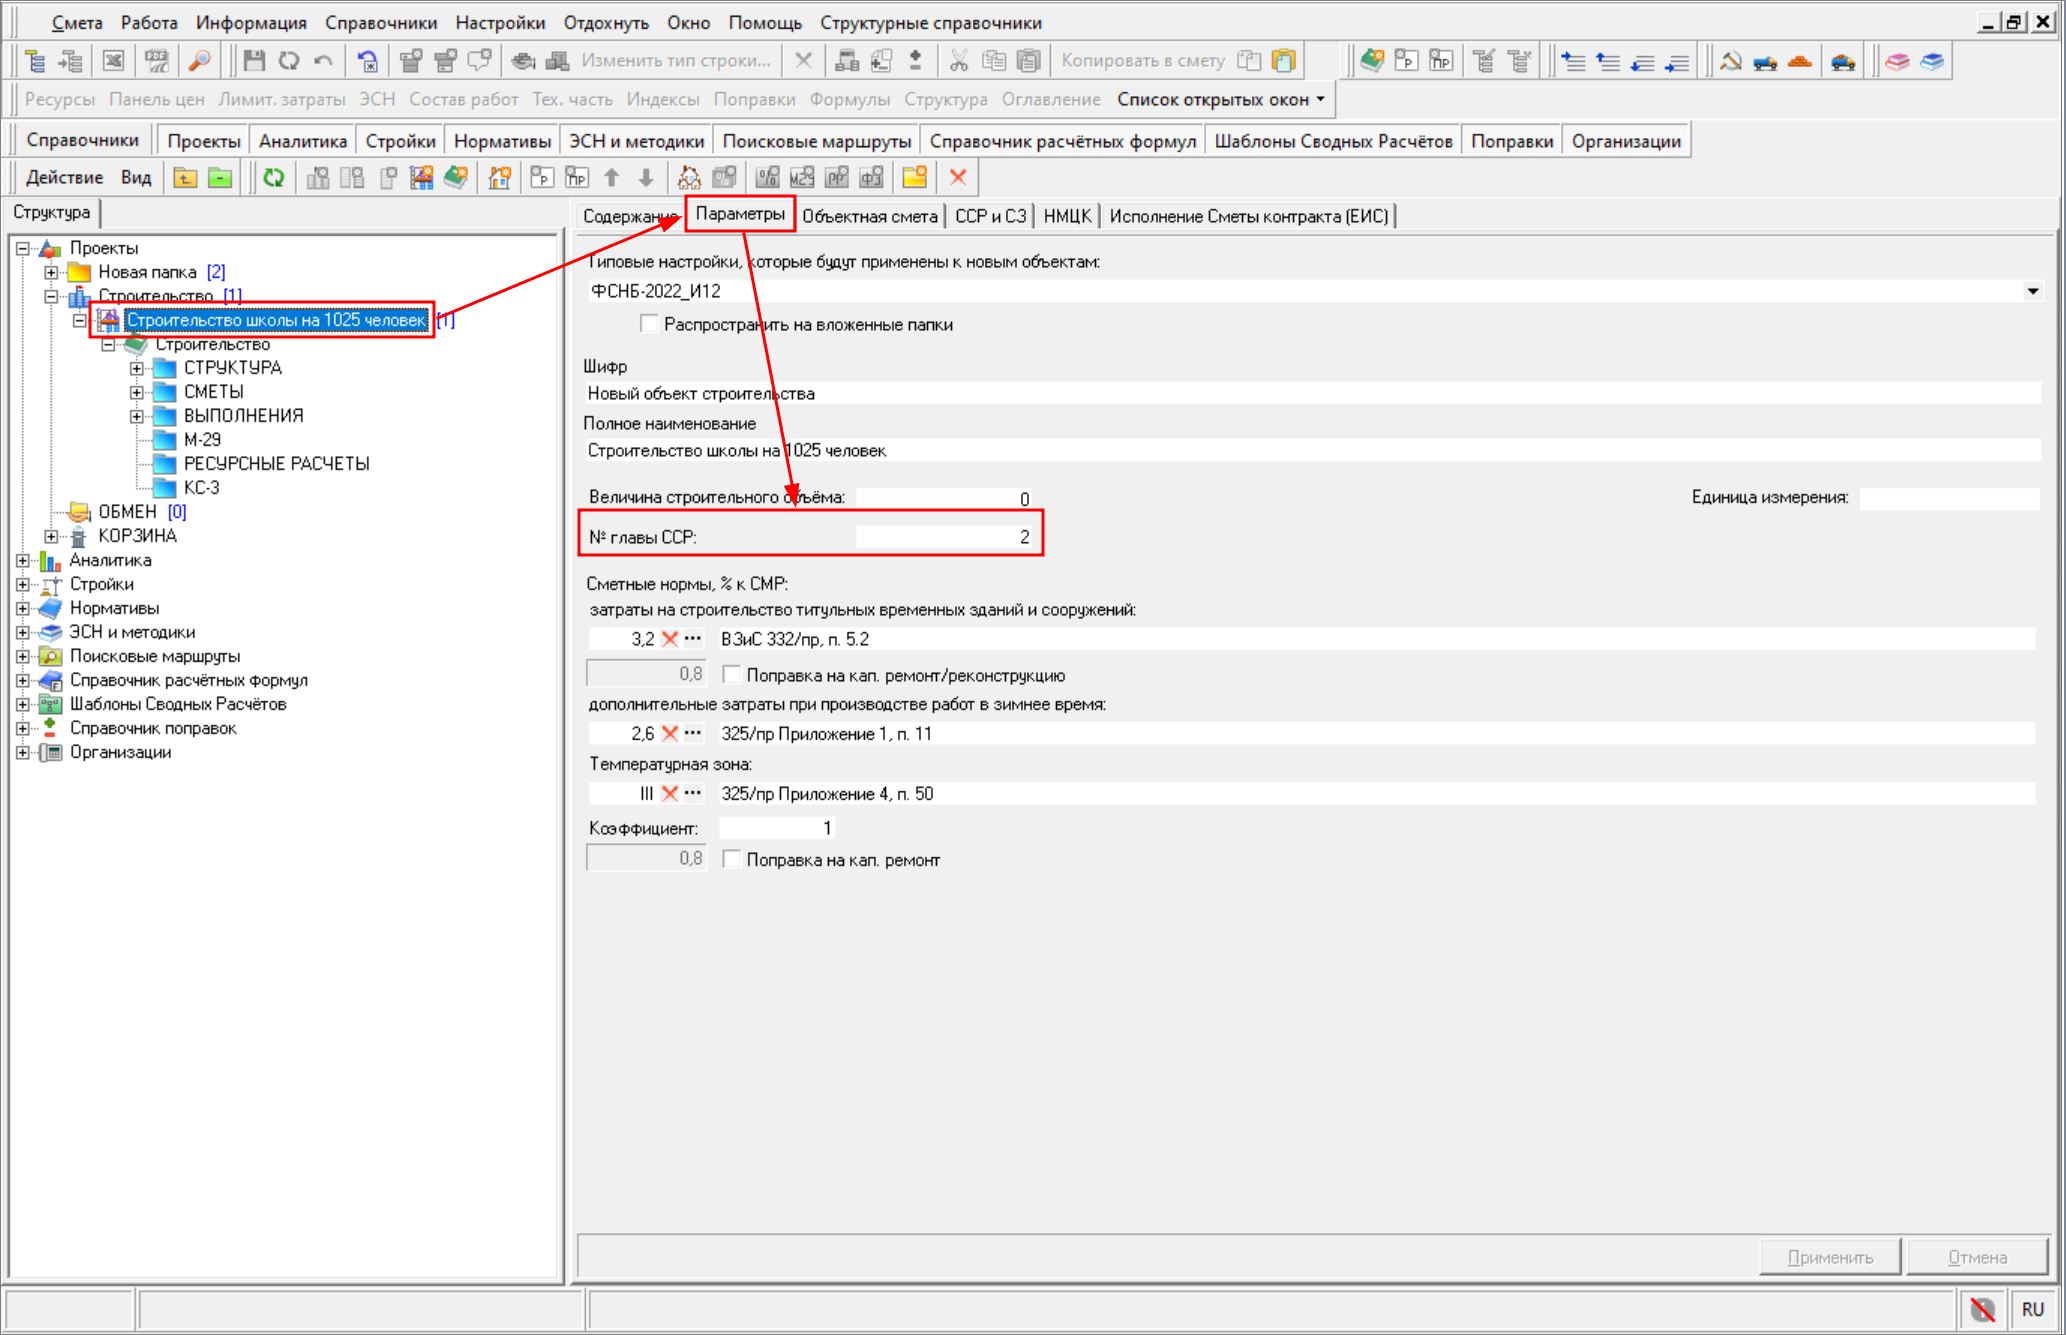2066x1335 pixels.
Task: Expand the Нормативы tree node
Action: click(x=22, y=608)
